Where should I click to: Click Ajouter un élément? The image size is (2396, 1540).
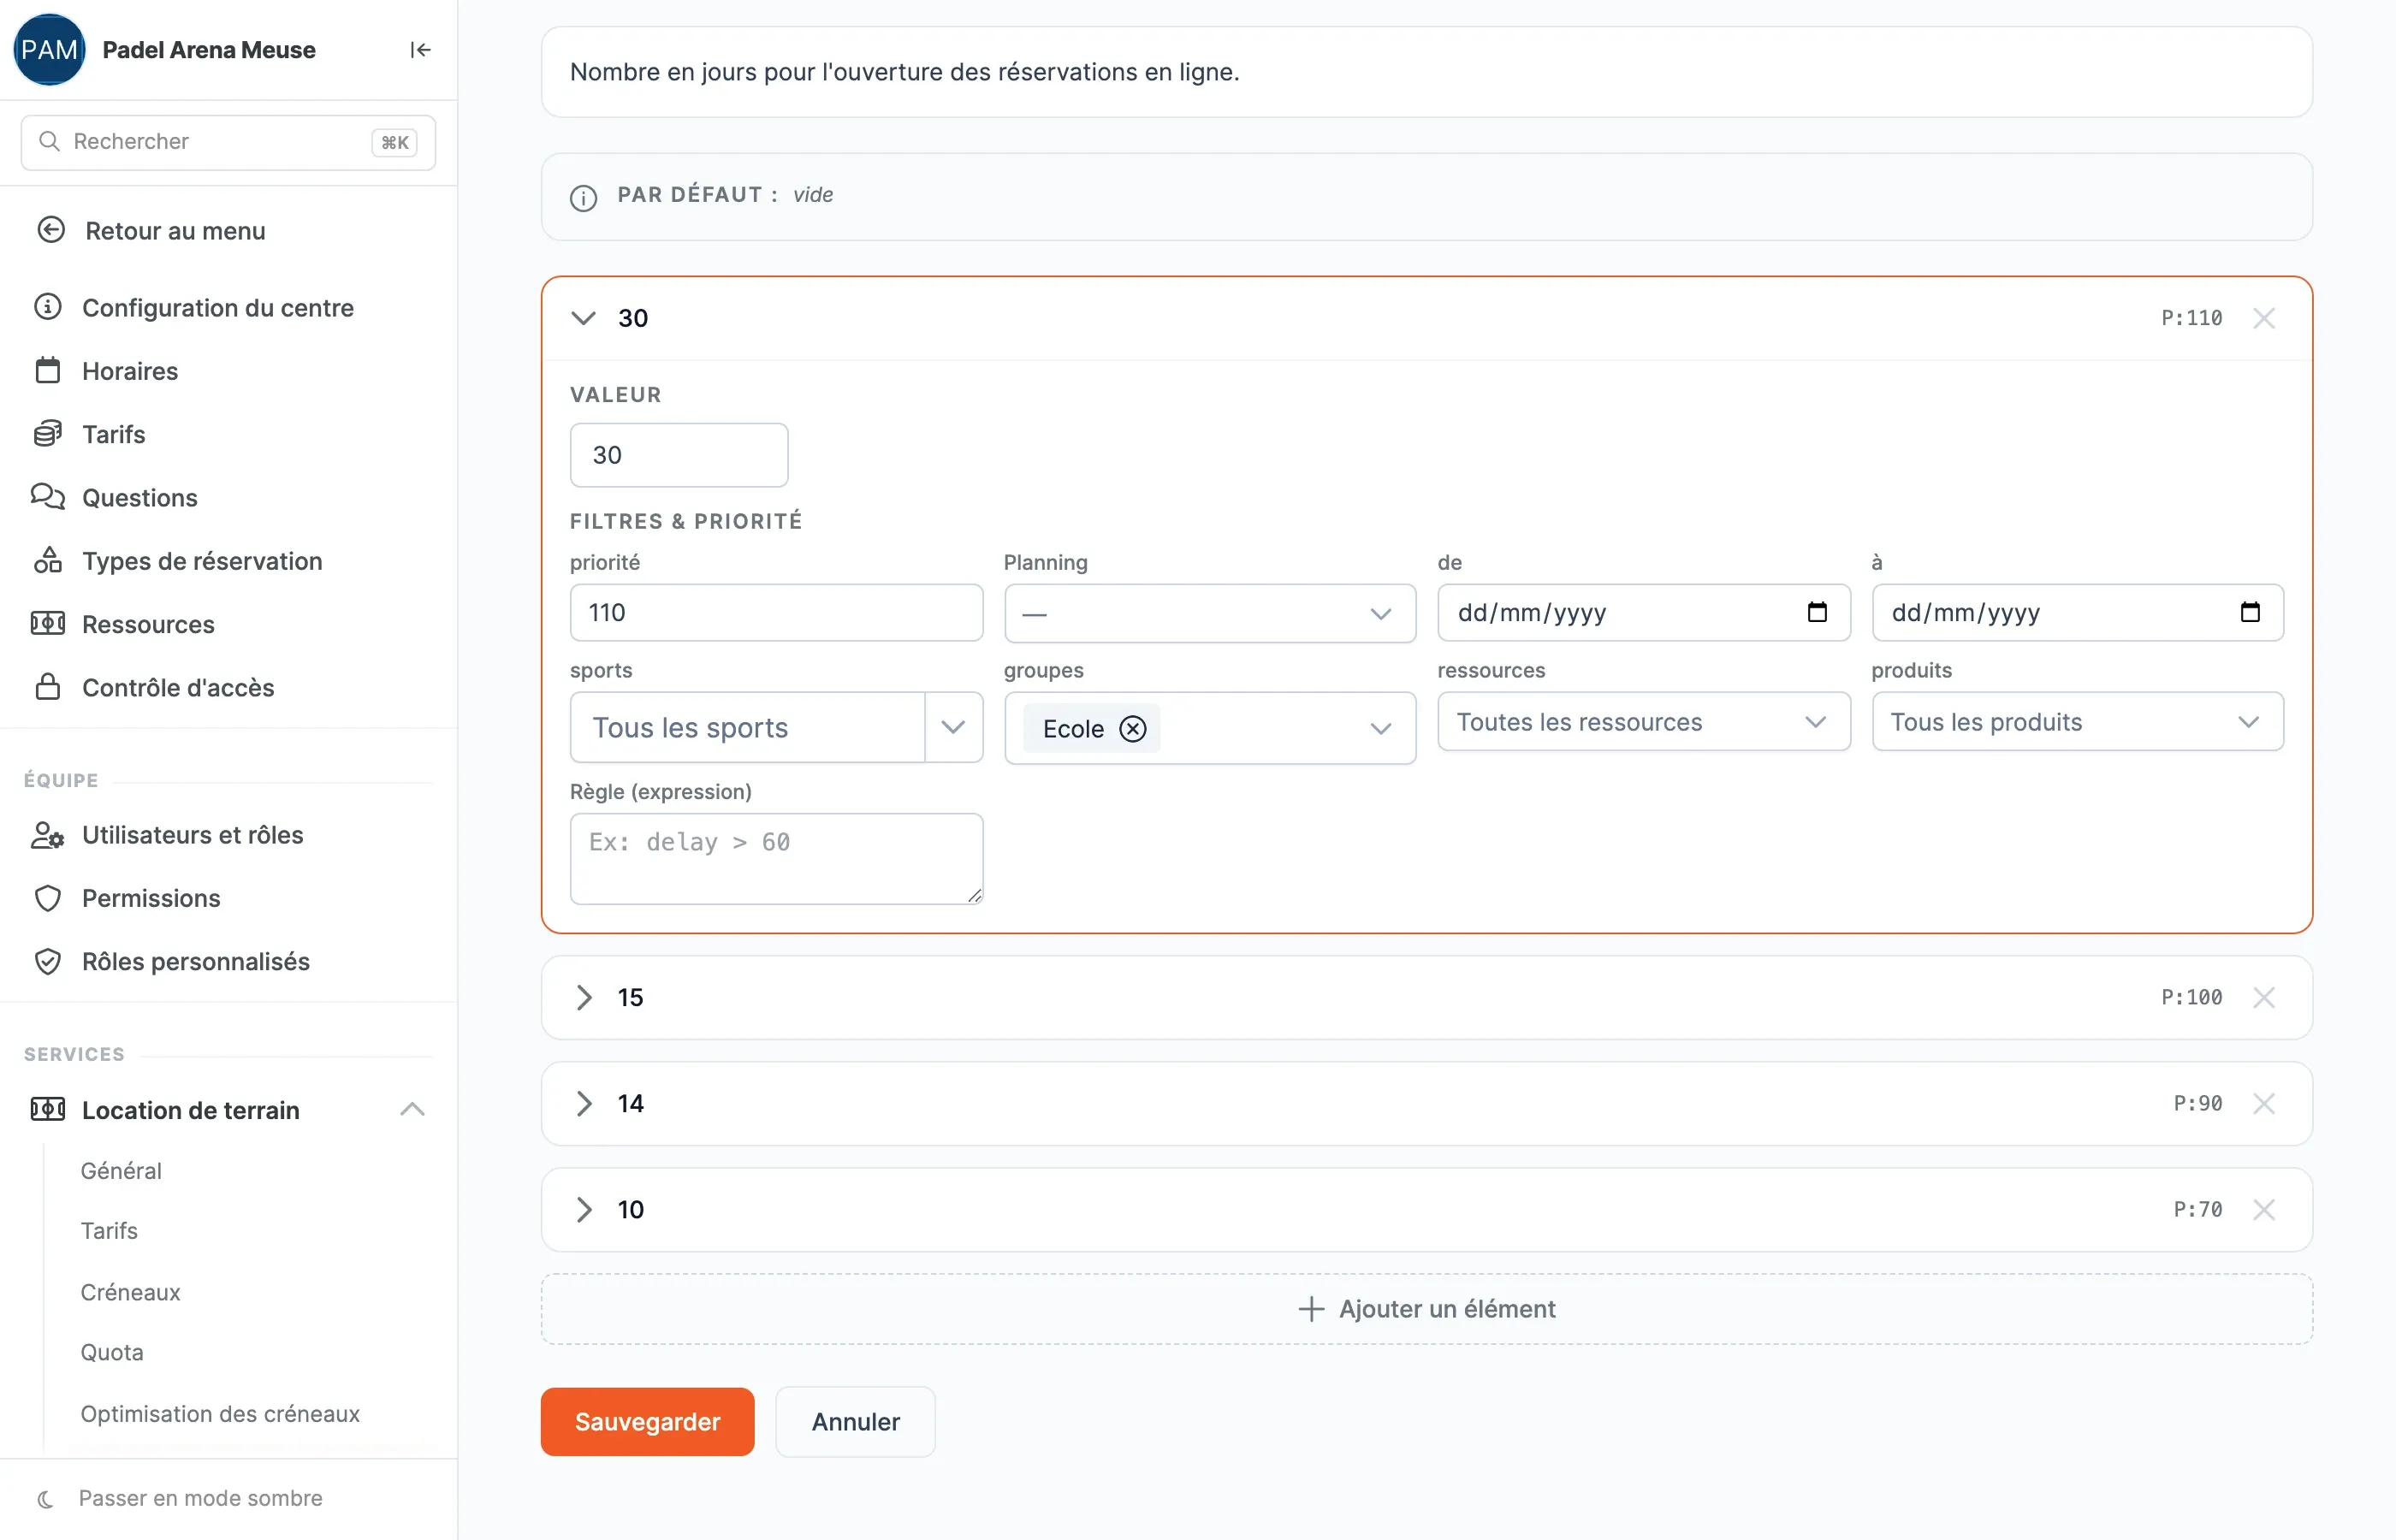tap(1426, 1308)
